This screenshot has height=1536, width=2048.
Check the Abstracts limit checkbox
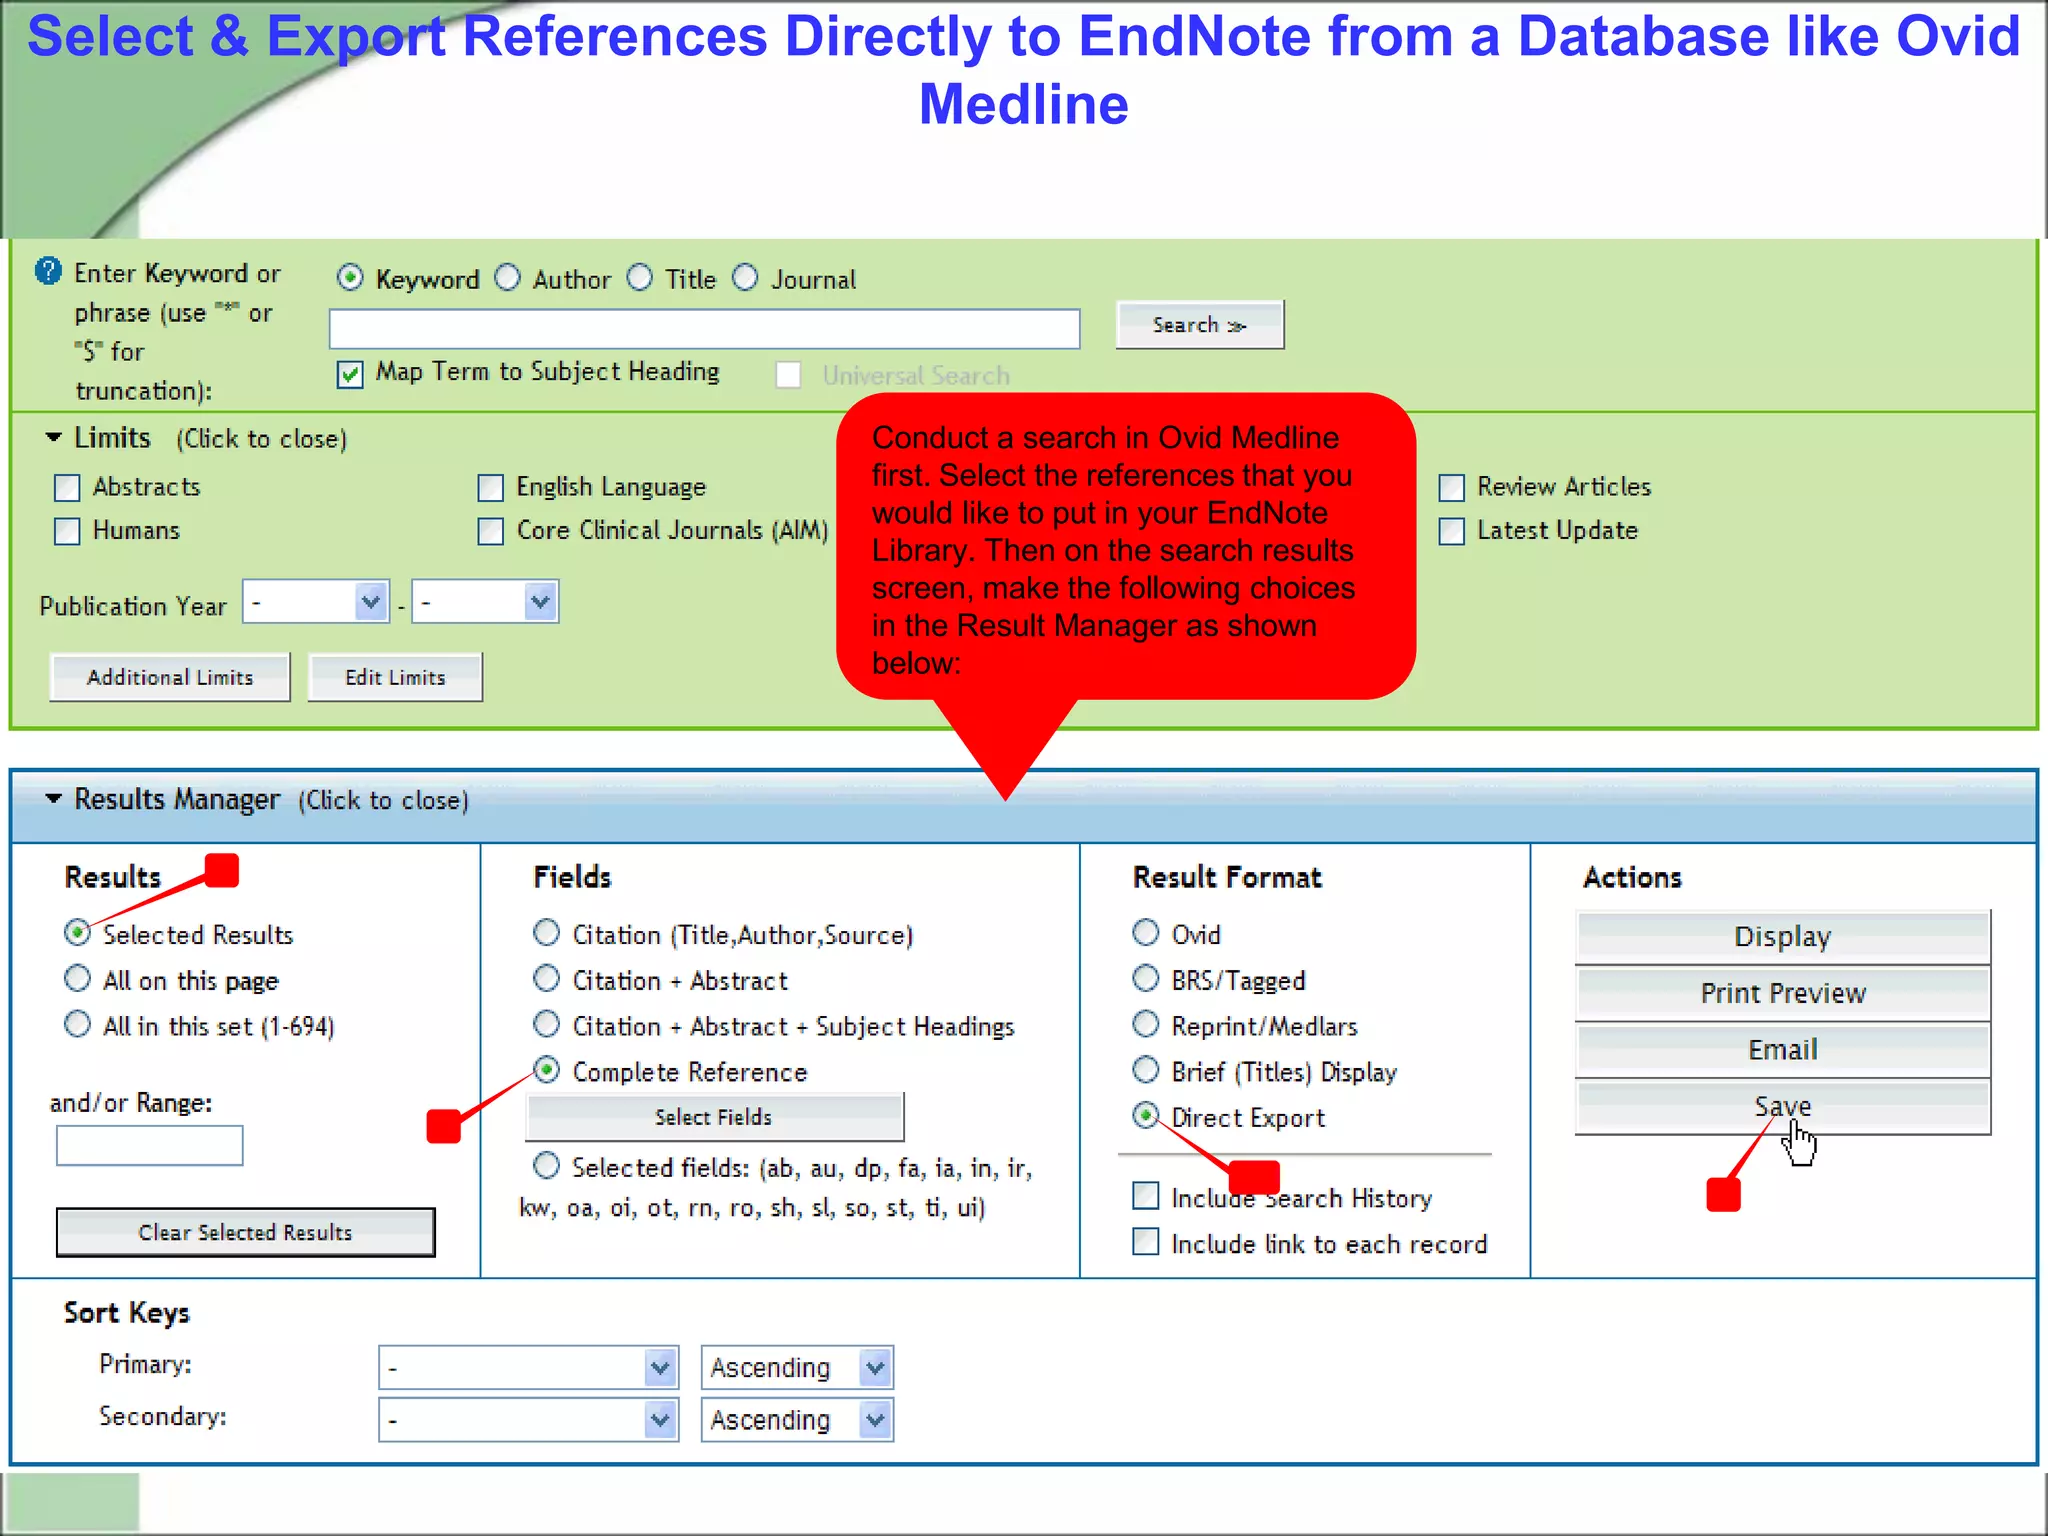tap(67, 488)
